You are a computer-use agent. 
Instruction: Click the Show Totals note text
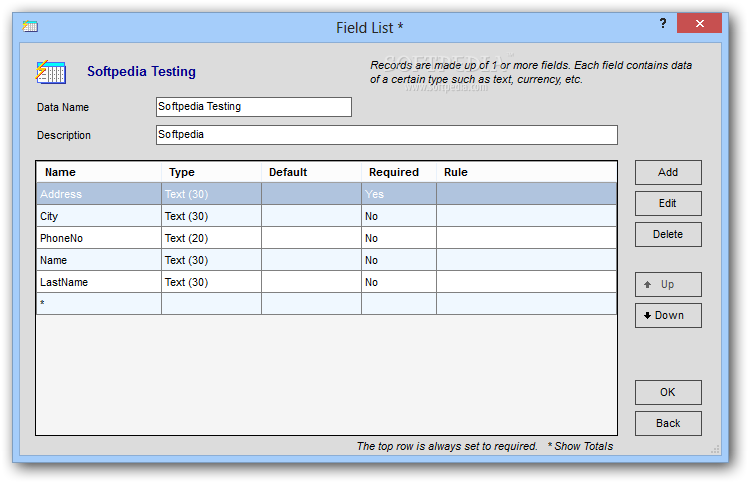click(x=580, y=446)
